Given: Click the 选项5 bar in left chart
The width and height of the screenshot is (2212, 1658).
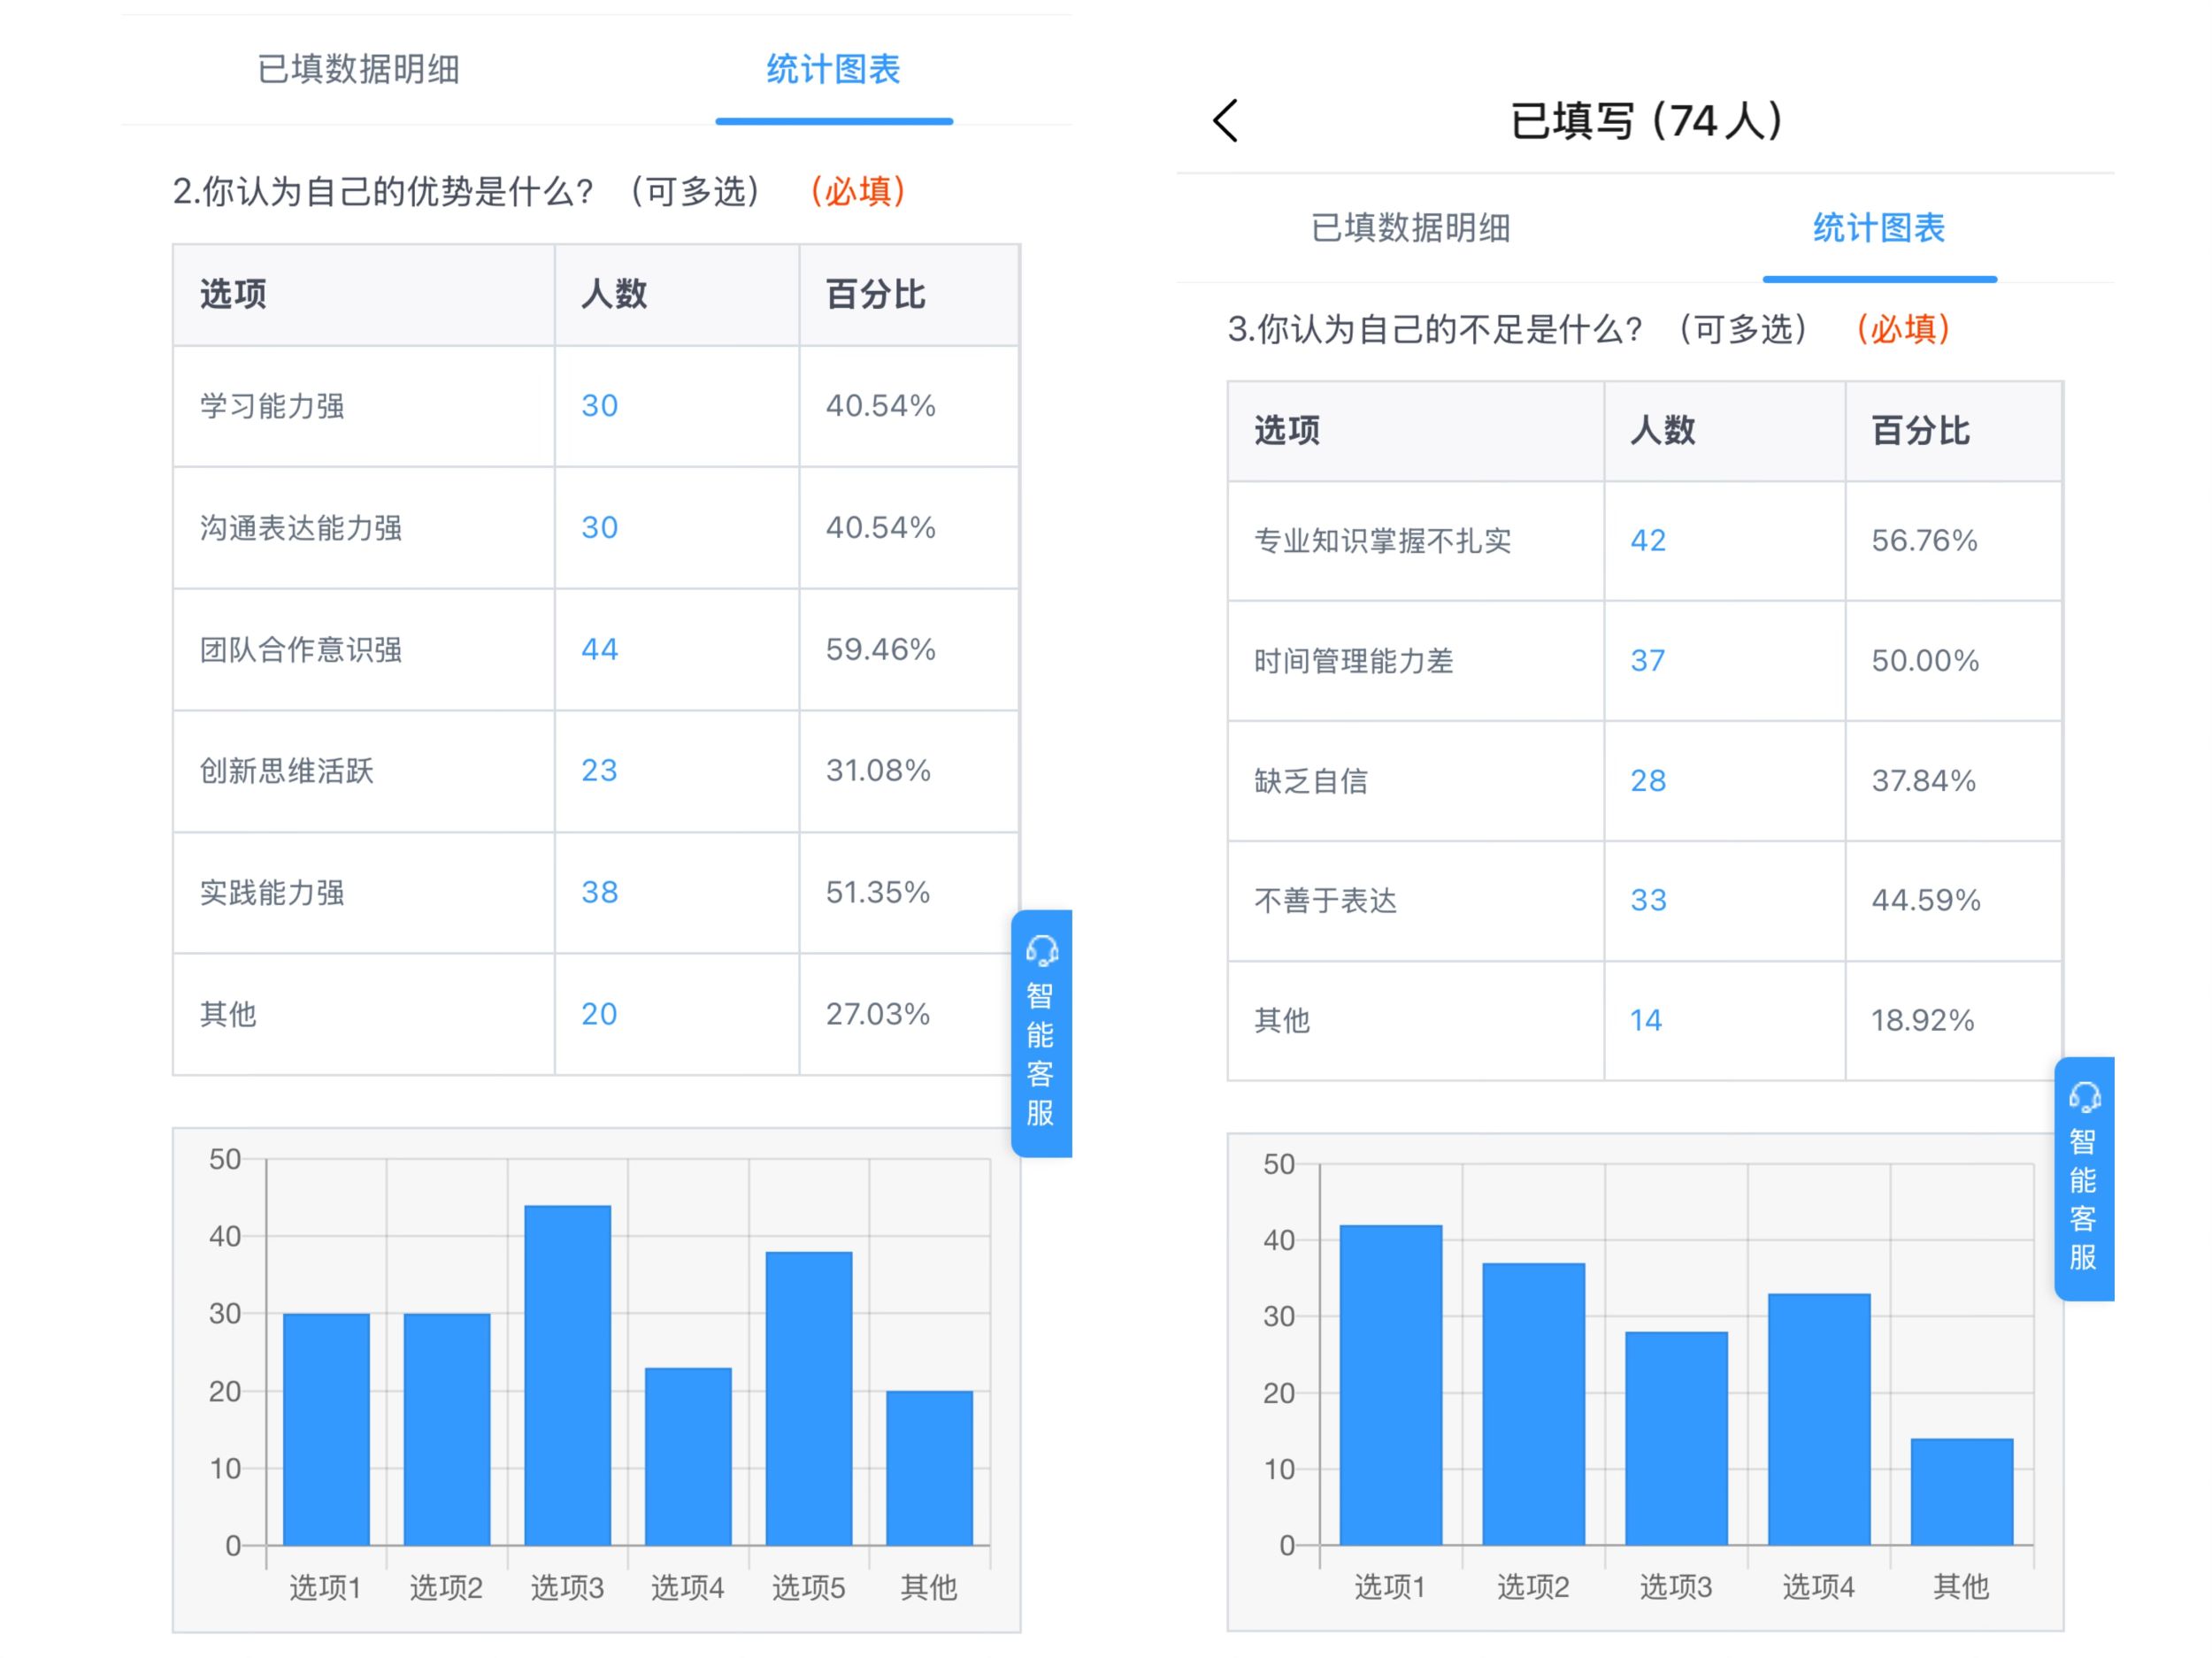Looking at the screenshot, I should tap(808, 1398).
